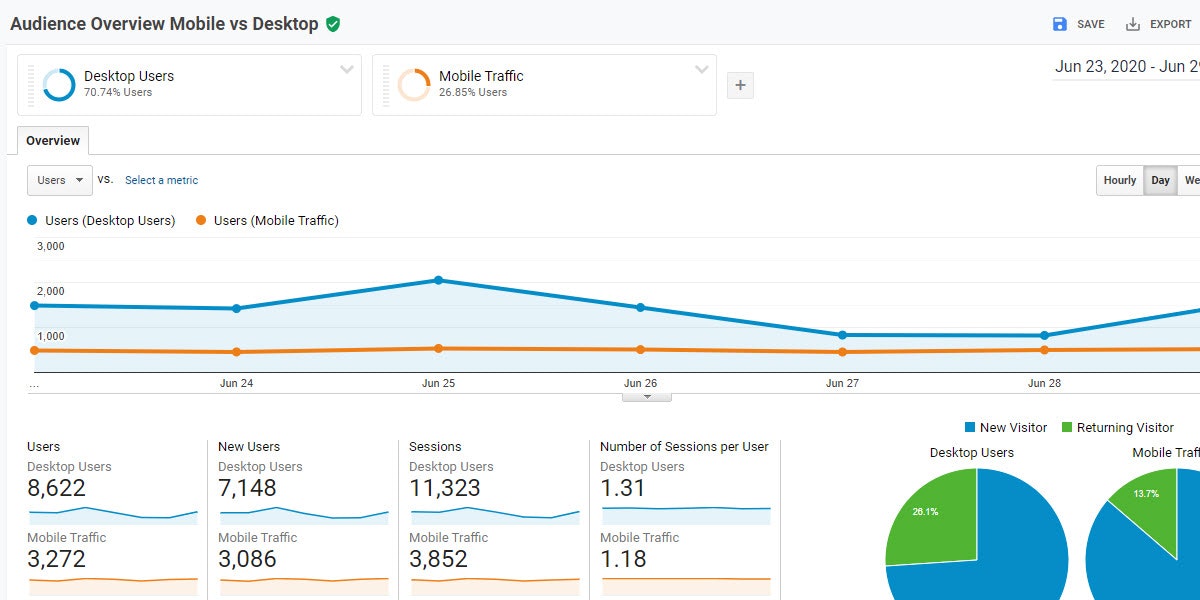Viewport: 1200px width, 600px height.
Task: Click the Save report icon
Action: point(1060,23)
